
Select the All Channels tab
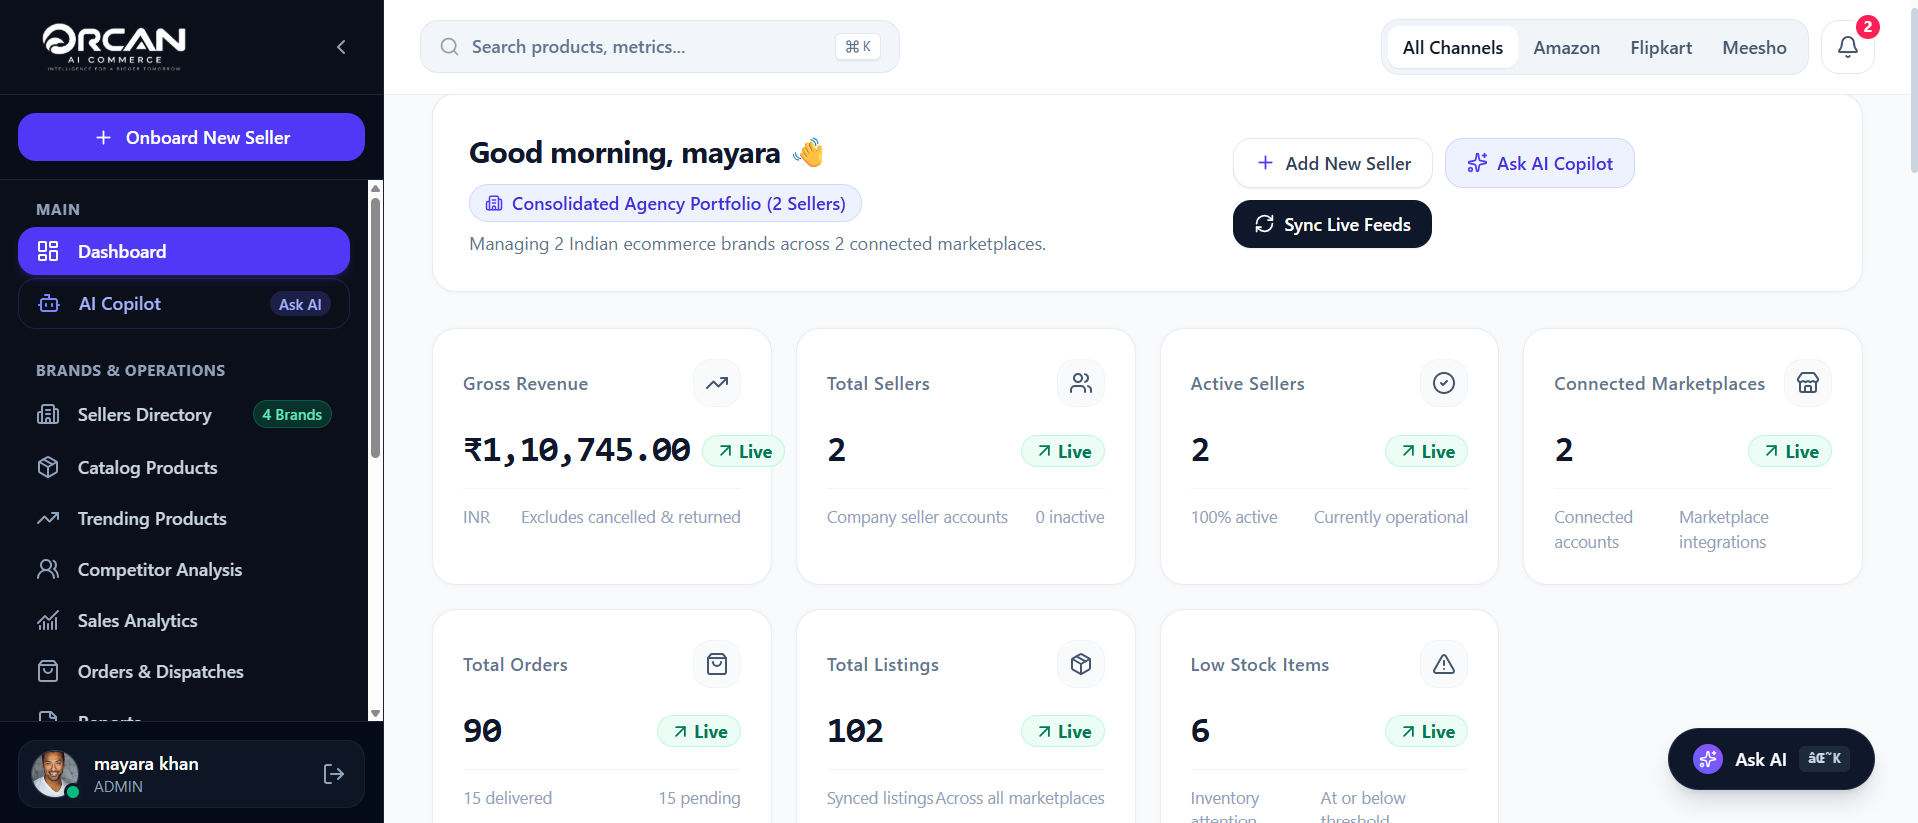[x=1452, y=47]
